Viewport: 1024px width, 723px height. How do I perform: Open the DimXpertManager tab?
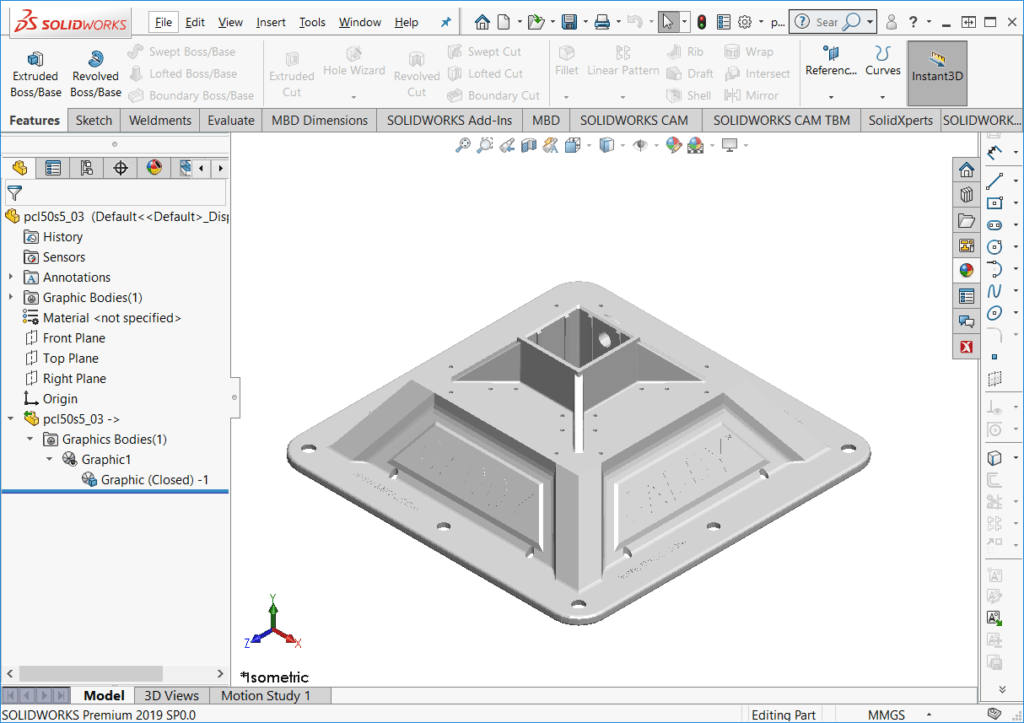tap(120, 168)
